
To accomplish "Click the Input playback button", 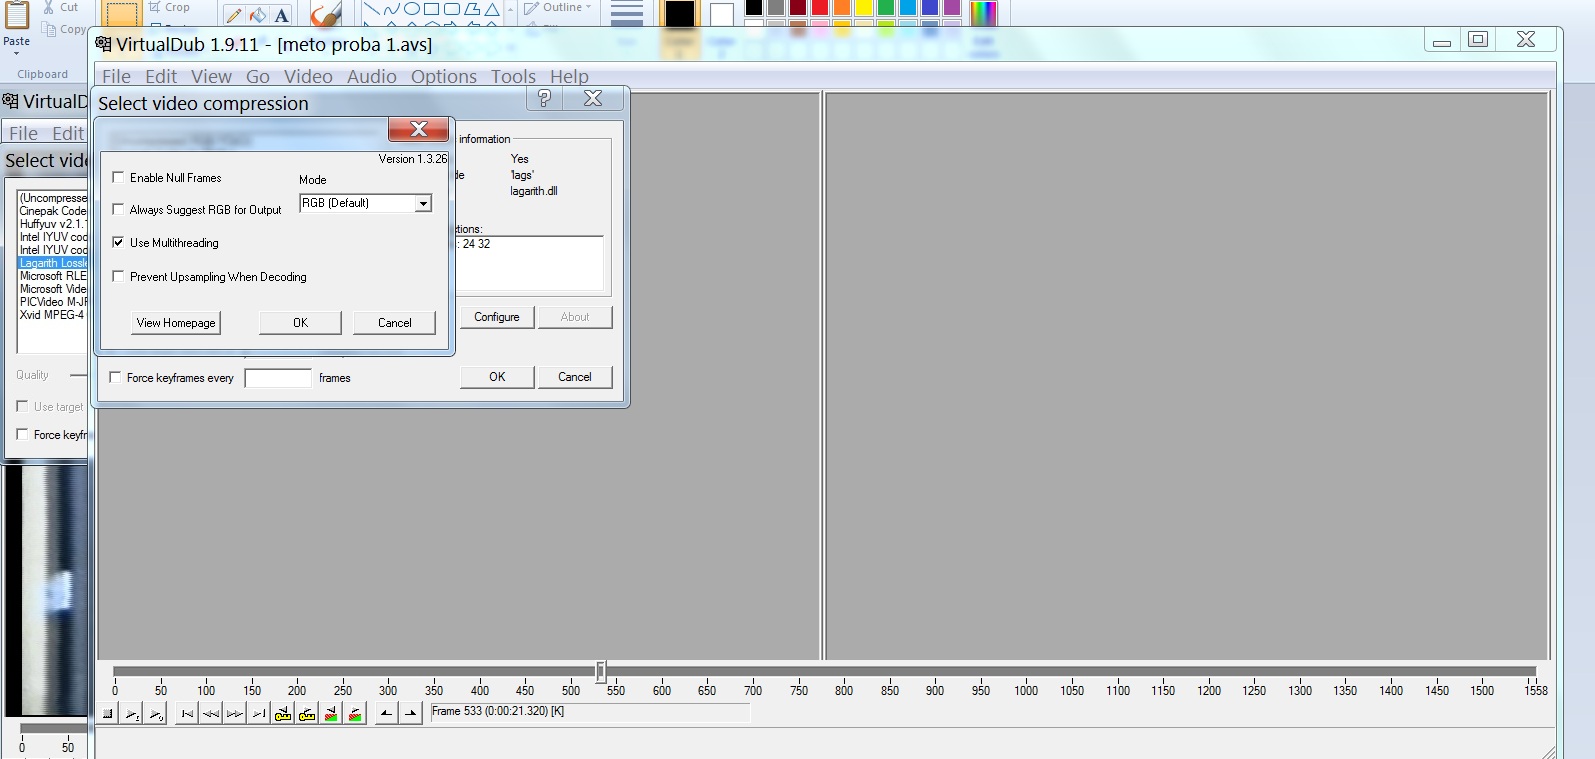I will pos(132,713).
